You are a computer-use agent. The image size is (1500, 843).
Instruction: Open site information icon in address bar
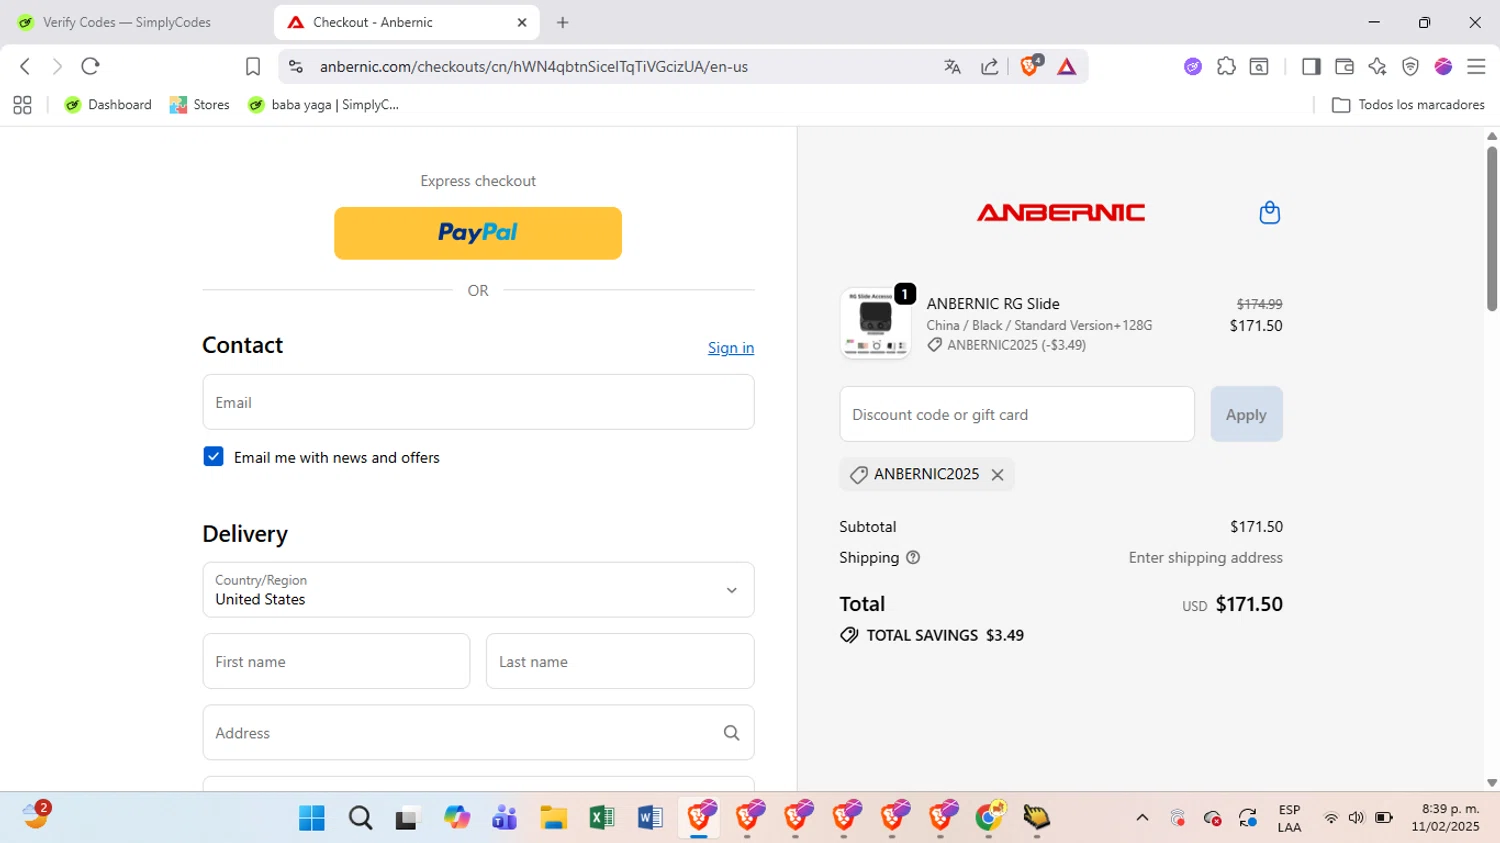point(295,66)
